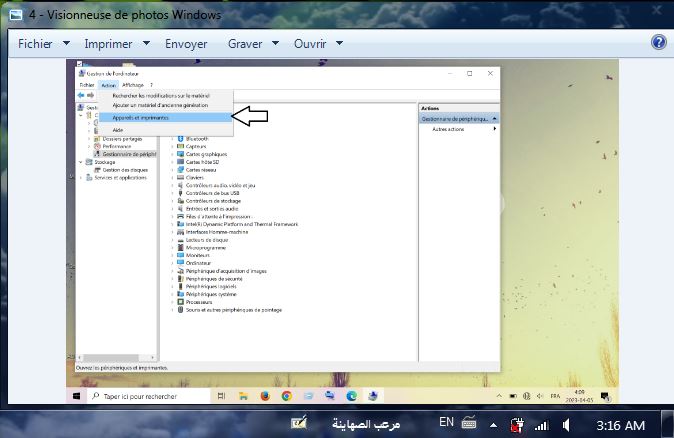674x438 pixels.
Task: Select pictured Ordinateur row
Action: coord(194,263)
